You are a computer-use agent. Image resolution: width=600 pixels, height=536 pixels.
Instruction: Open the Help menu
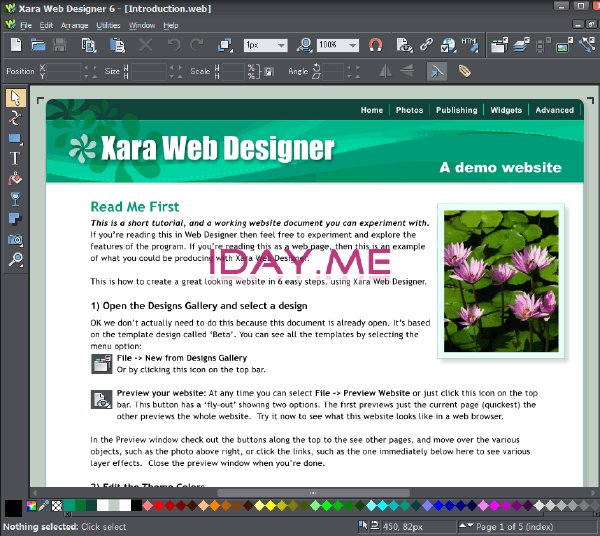171,26
